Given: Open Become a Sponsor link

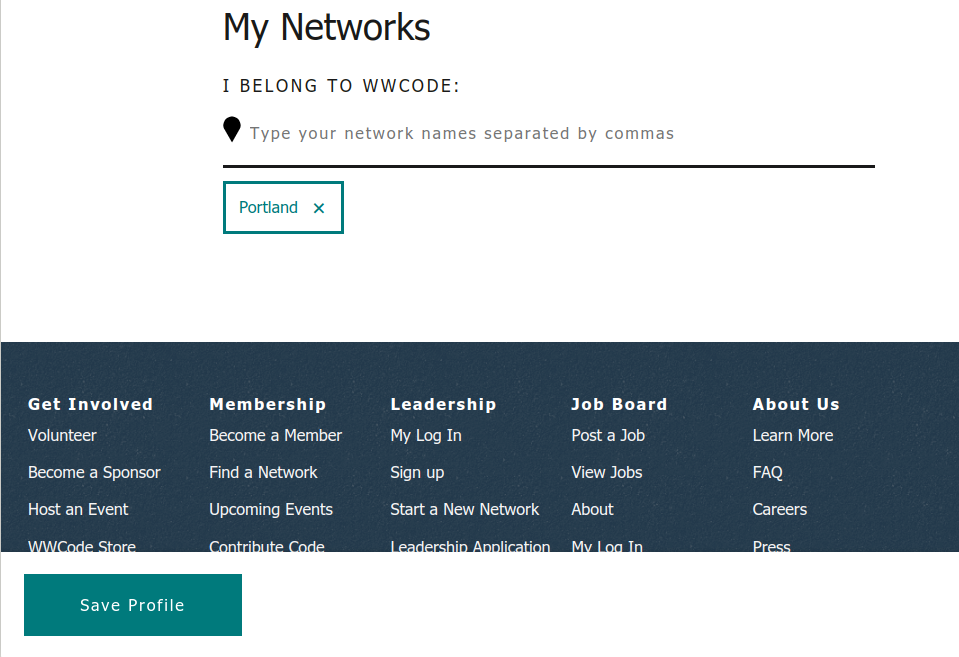Looking at the screenshot, I should pyautogui.click(x=94, y=473).
